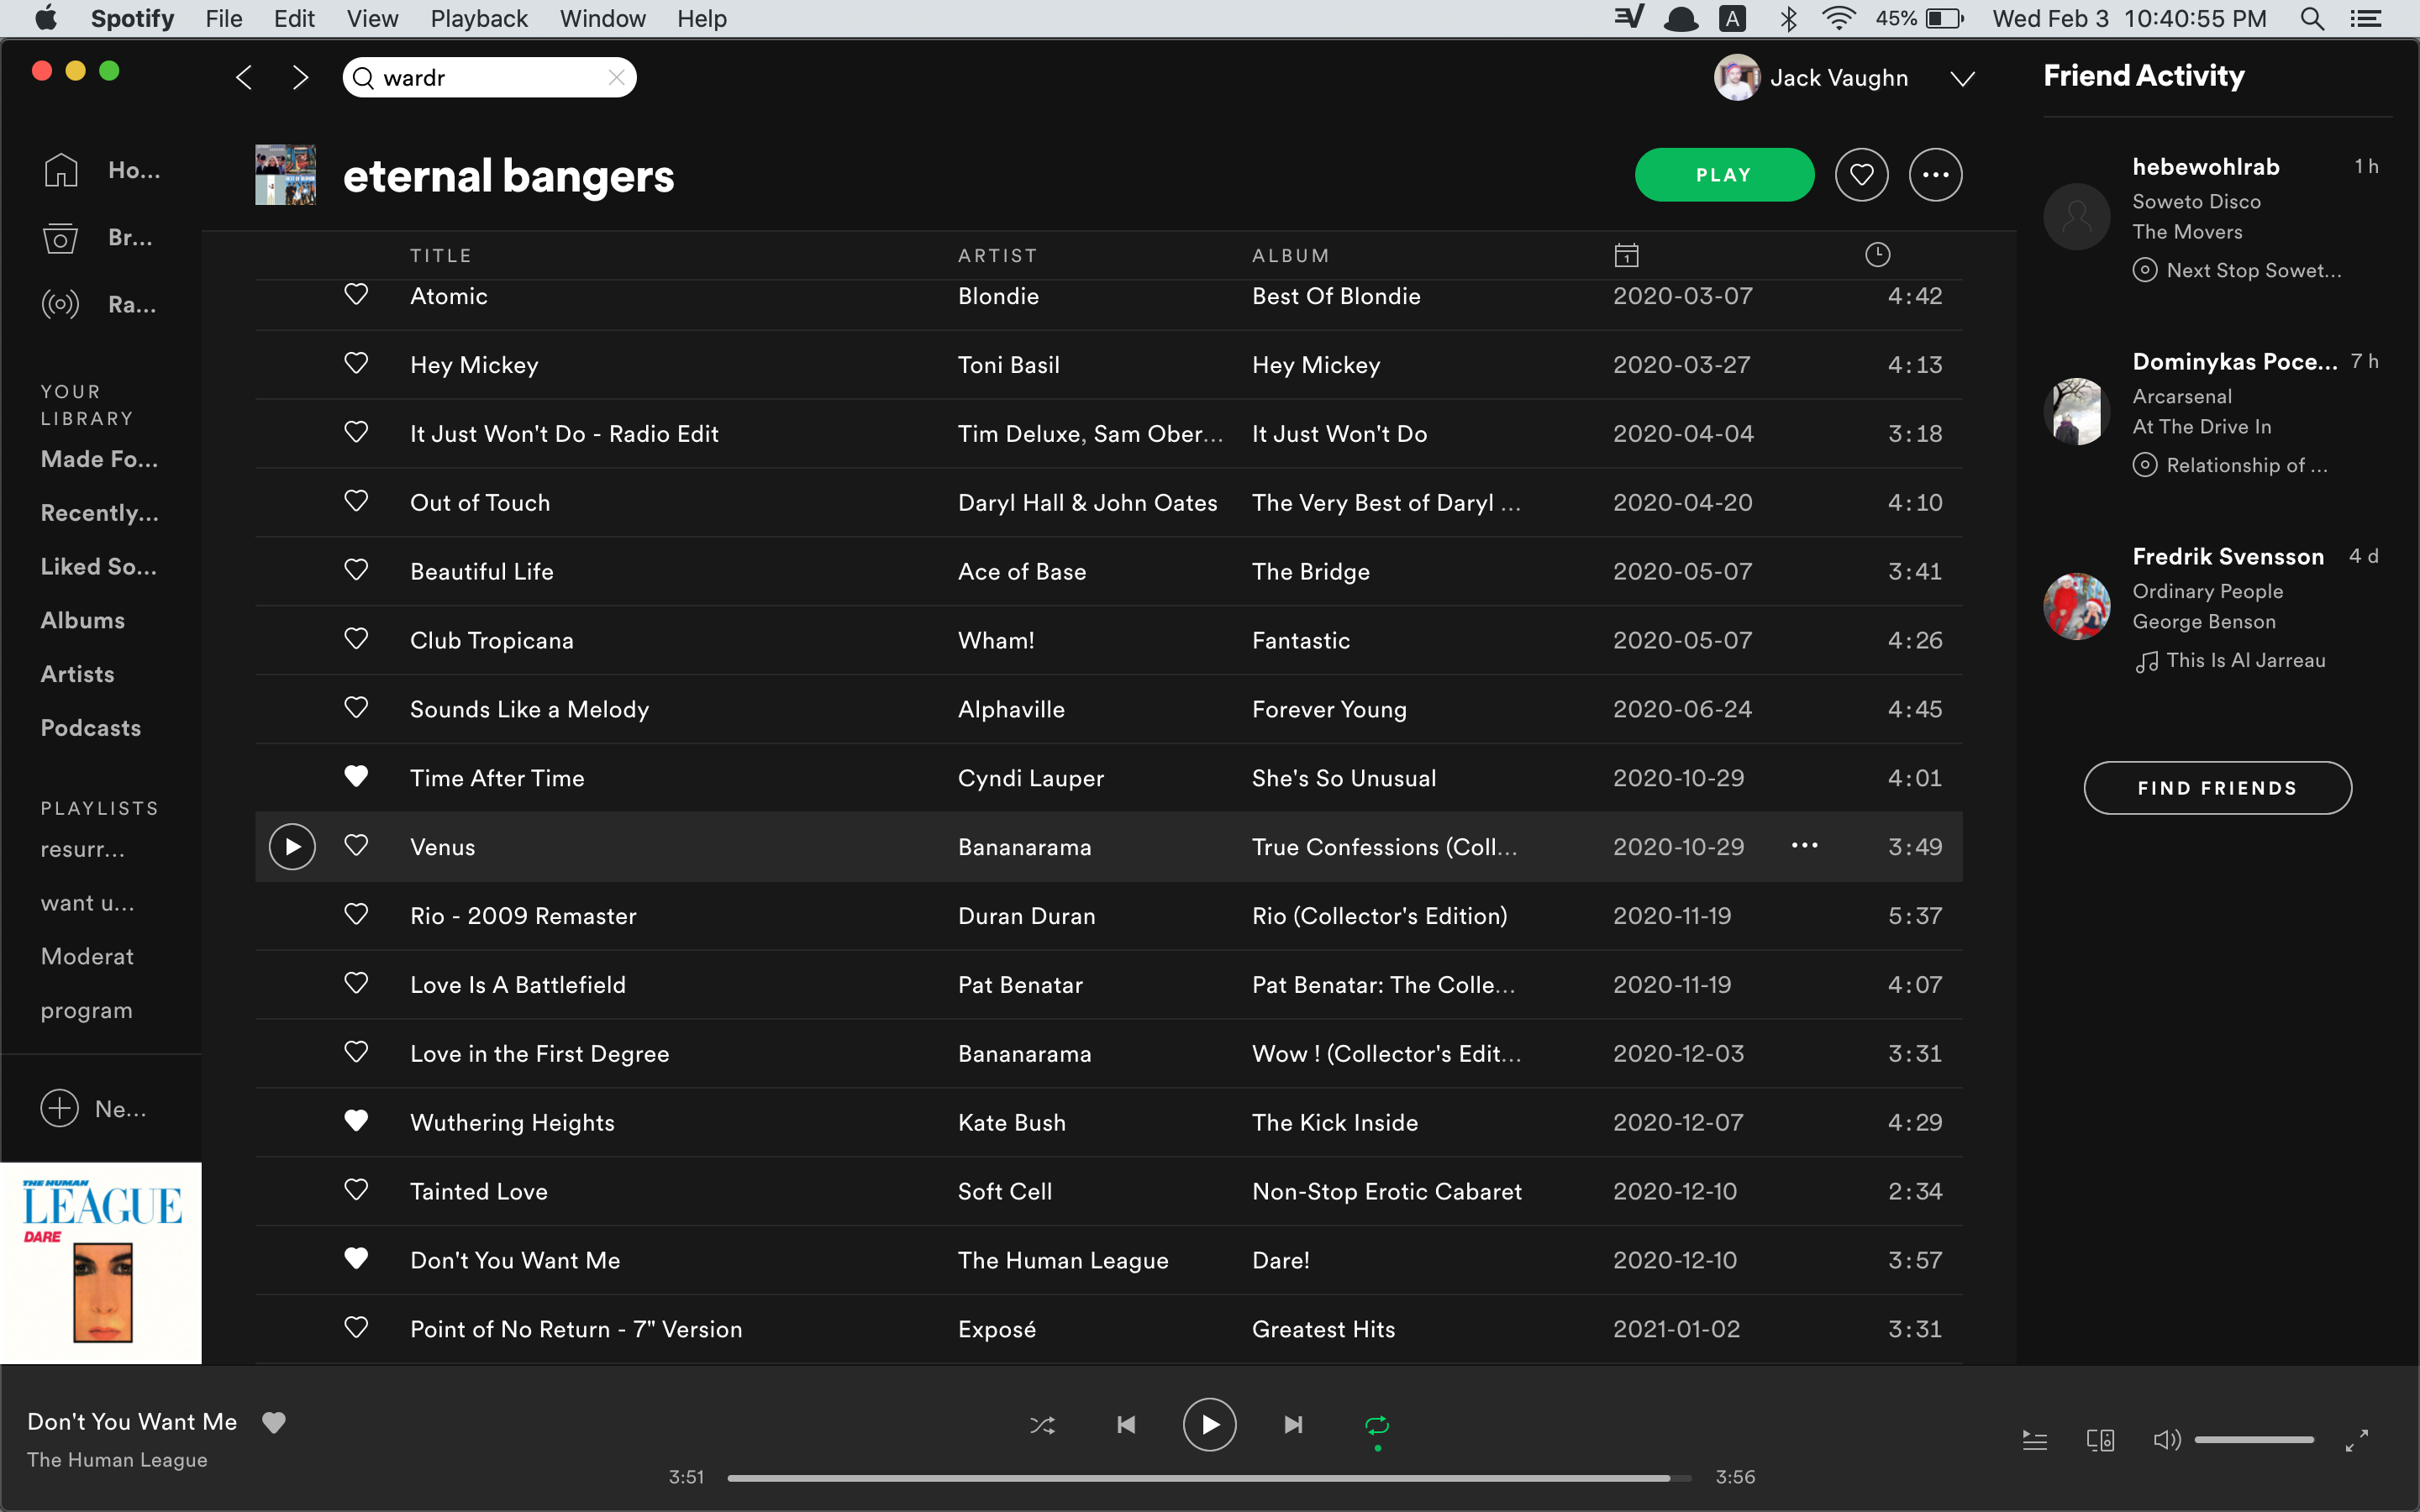Open Liked Songs in library
Image resolution: width=2420 pixels, height=1512 pixels.
pos(99,567)
